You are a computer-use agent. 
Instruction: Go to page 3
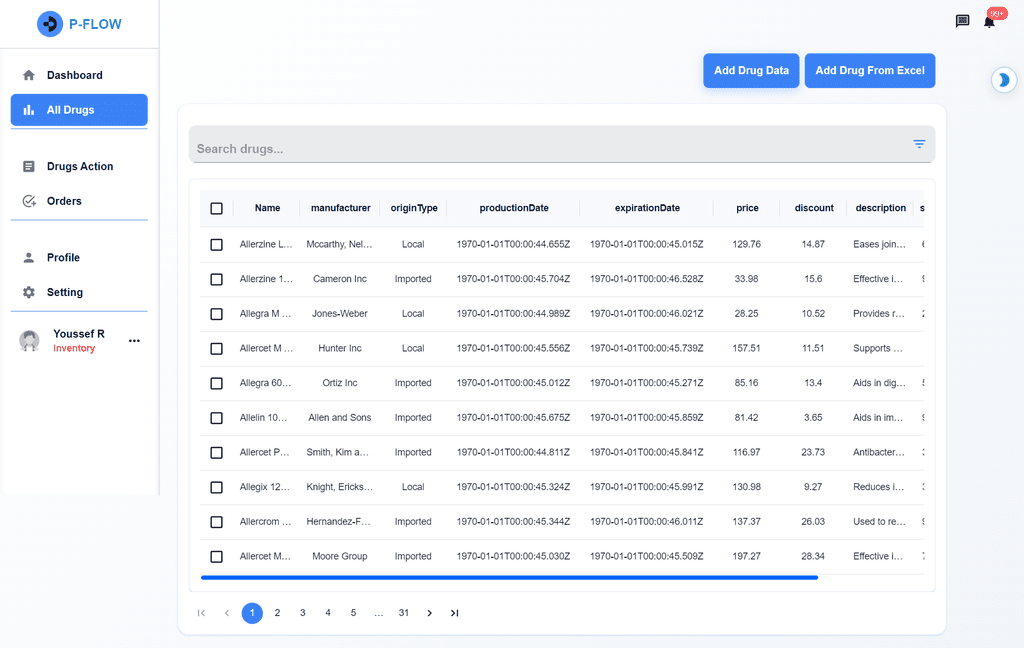click(302, 613)
